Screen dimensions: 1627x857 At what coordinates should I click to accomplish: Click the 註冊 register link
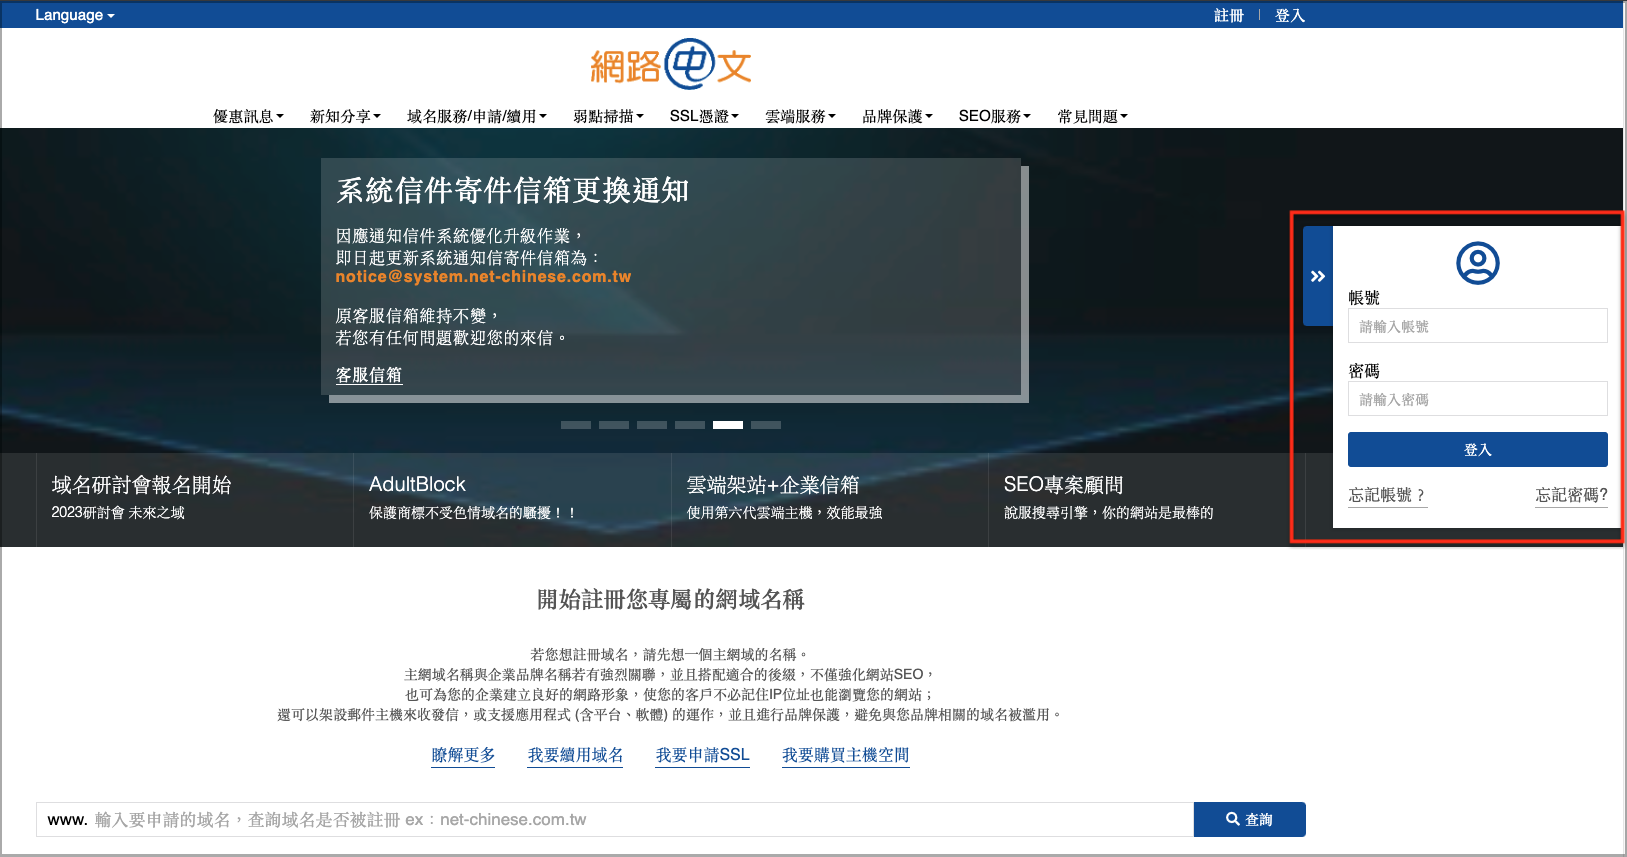coord(1229,15)
